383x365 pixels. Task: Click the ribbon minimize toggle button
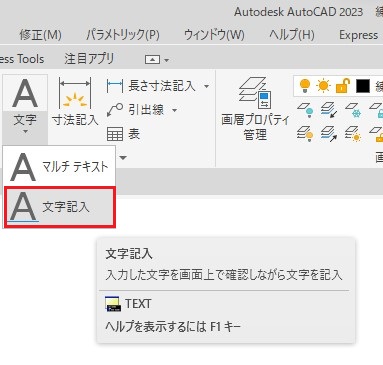pos(152,59)
